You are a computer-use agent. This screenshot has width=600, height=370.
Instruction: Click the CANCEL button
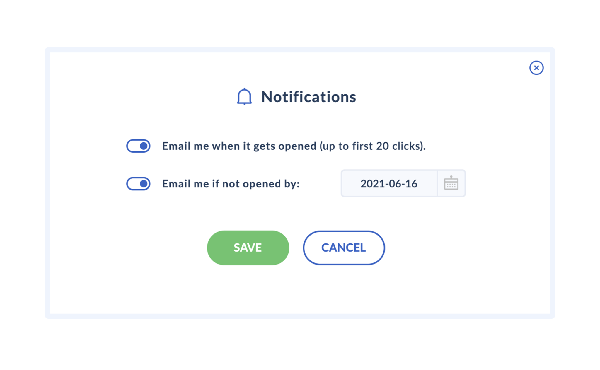tap(344, 248)
